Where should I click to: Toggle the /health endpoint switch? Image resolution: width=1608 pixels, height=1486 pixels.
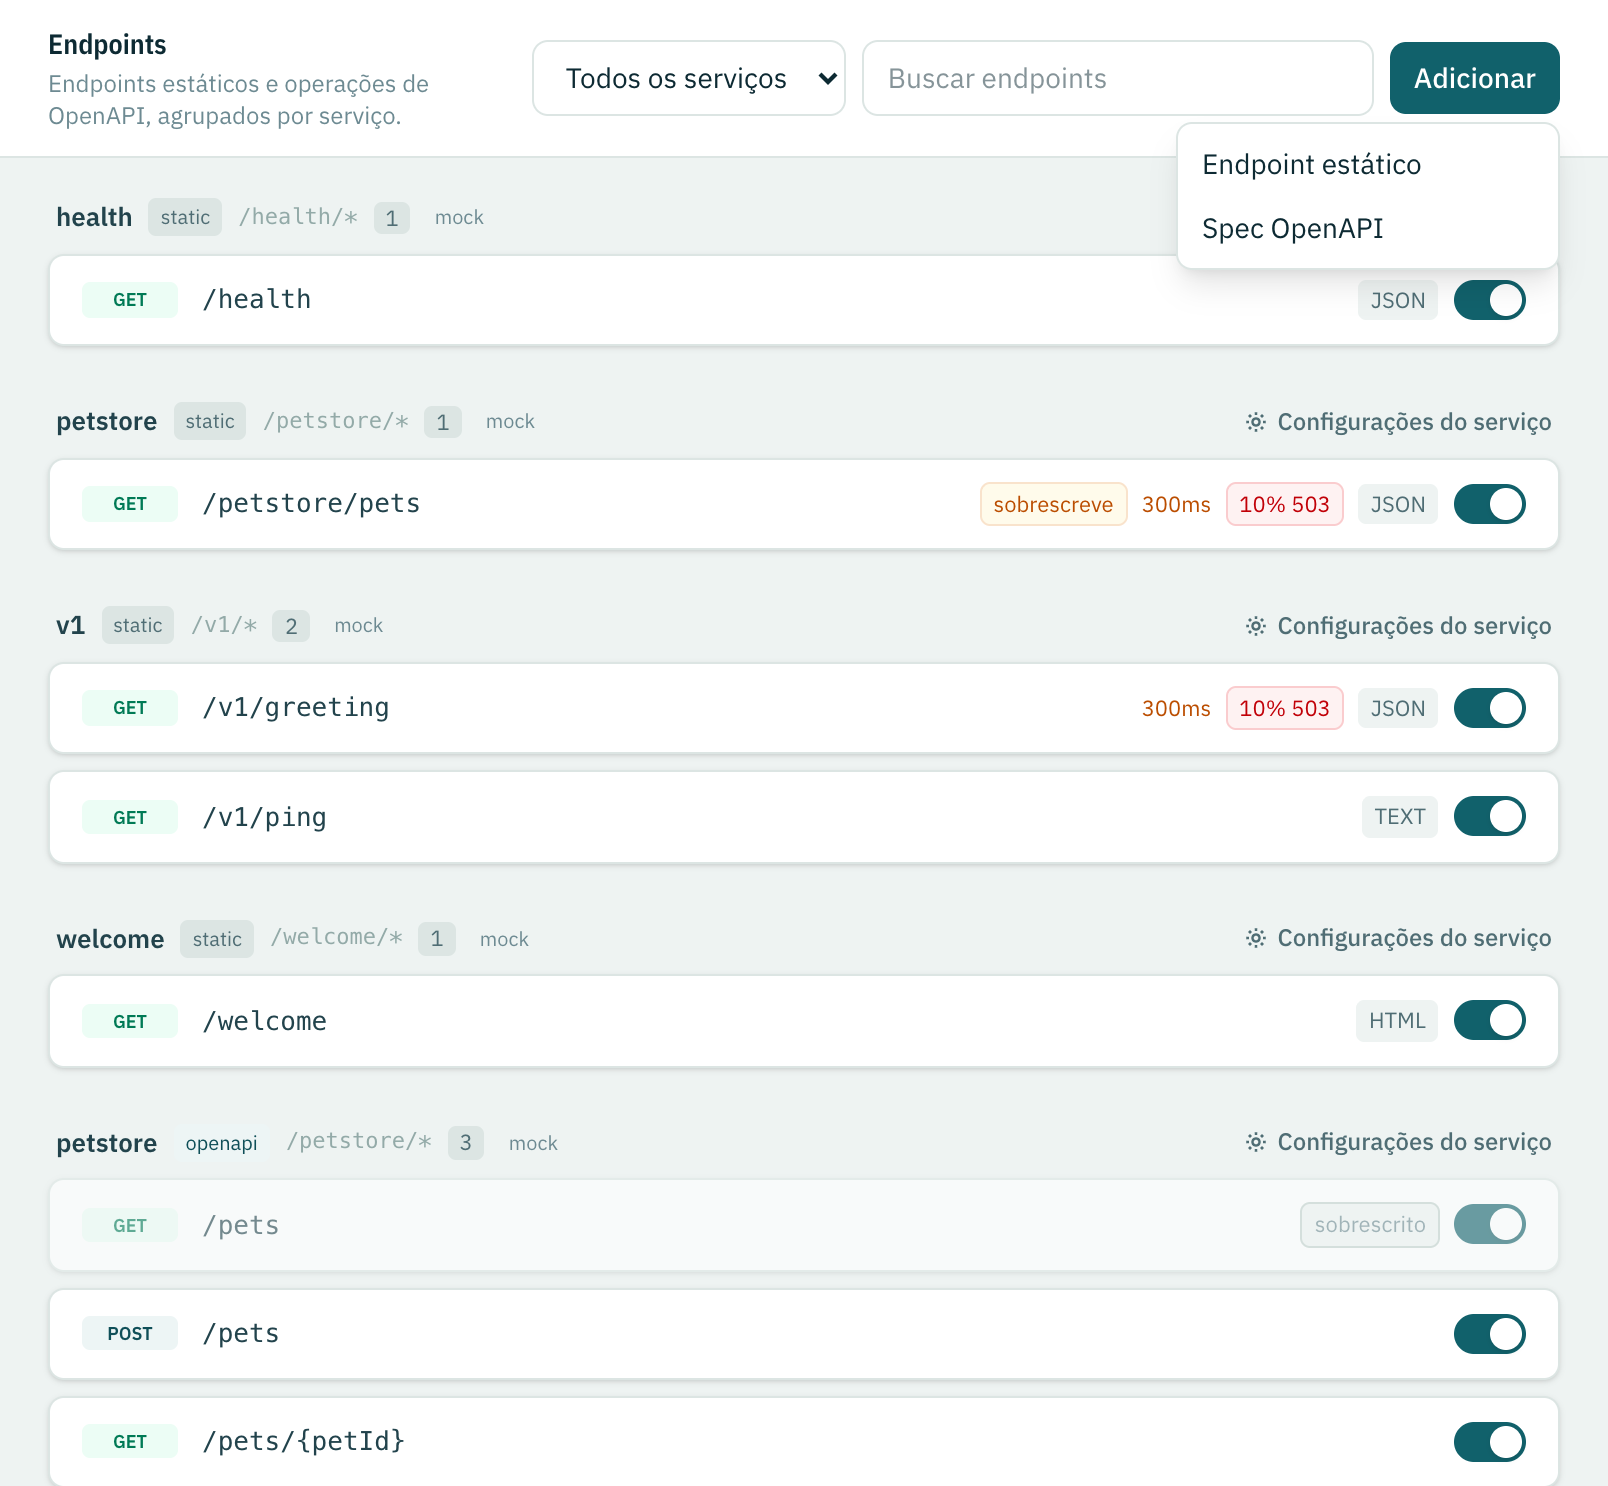click(1489, 300)
